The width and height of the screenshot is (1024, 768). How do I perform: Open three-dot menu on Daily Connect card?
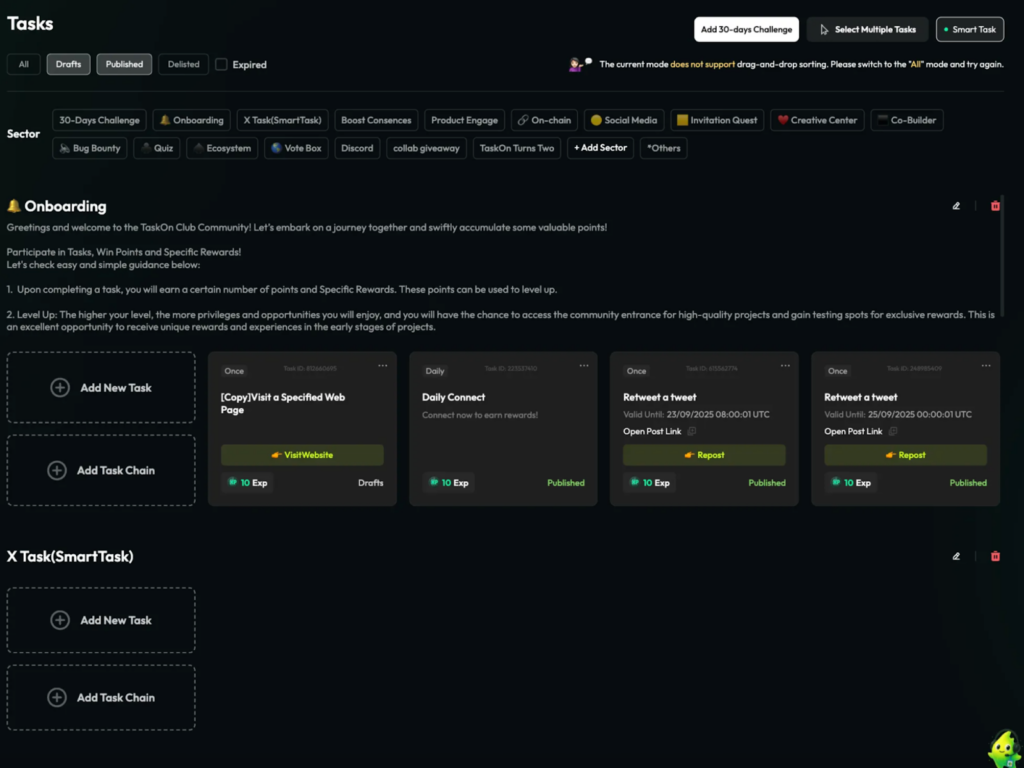coord(584,366)
